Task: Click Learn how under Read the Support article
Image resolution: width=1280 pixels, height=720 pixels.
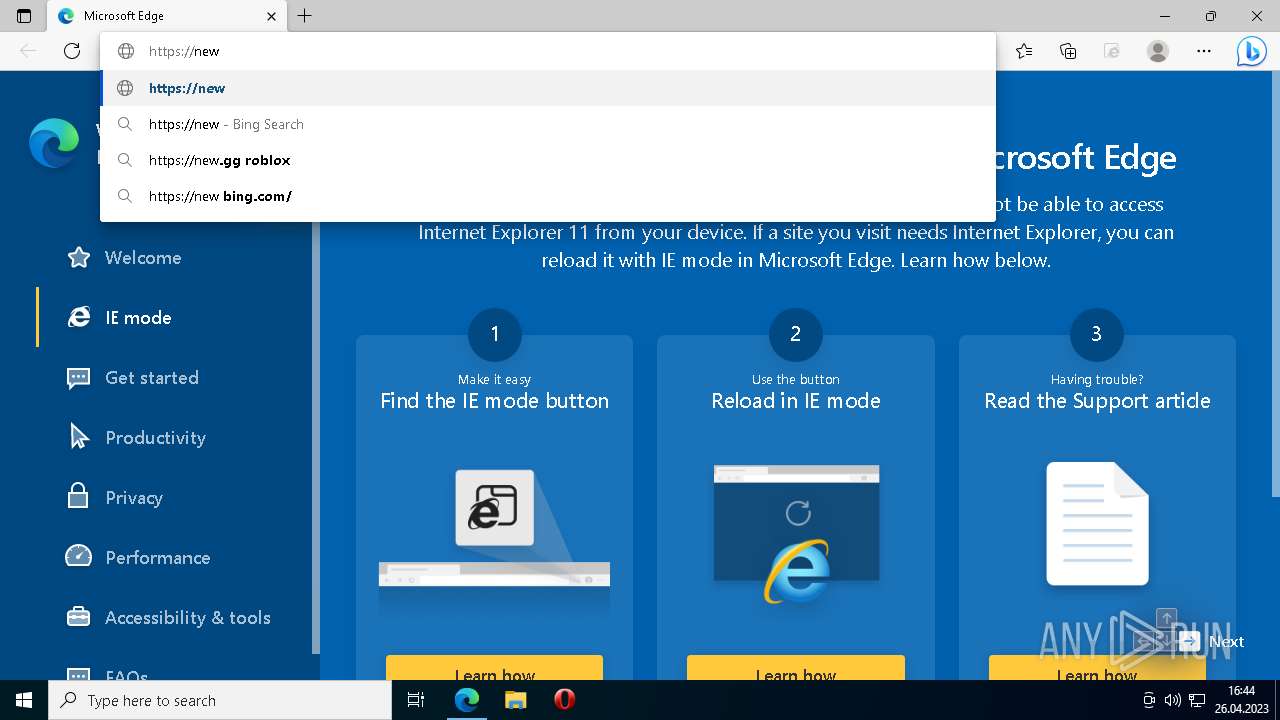Action: click(x=1097, y=668)
